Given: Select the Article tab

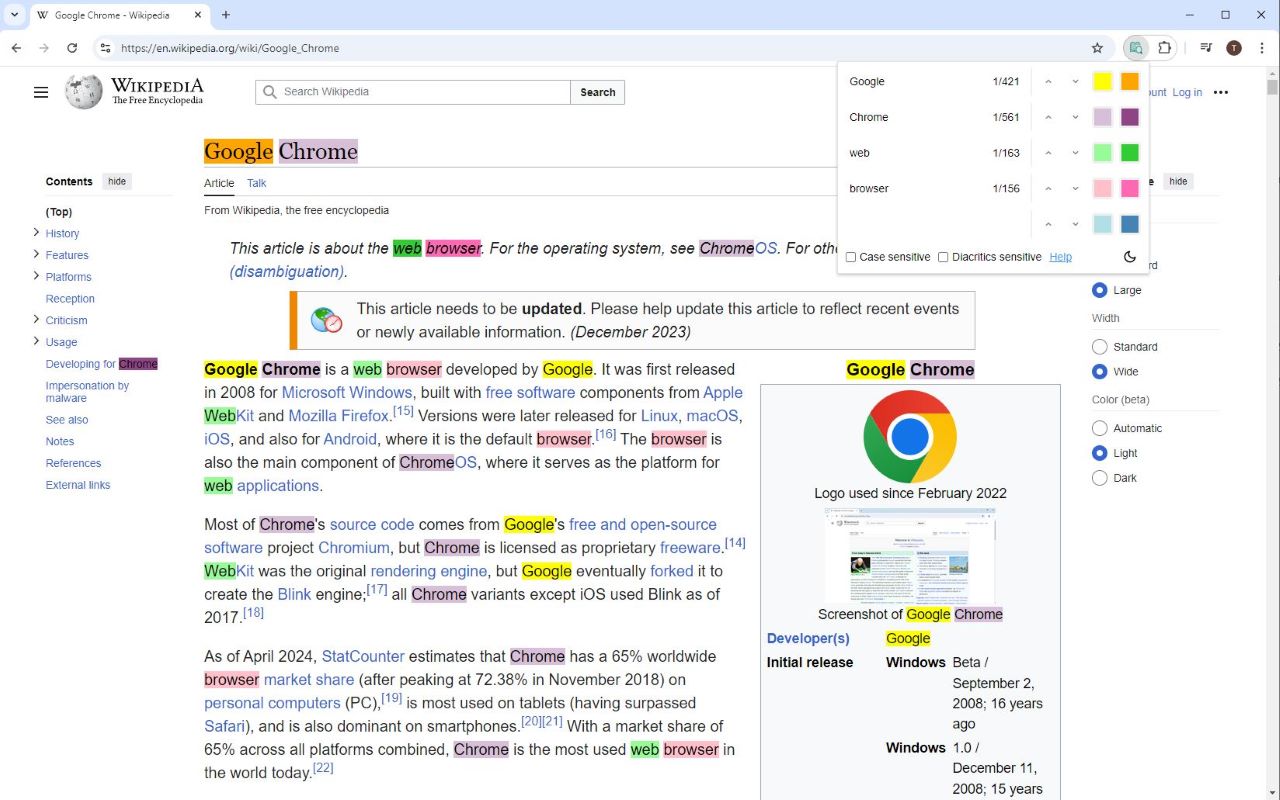Looking at the screenshot, I should [219, 183].
